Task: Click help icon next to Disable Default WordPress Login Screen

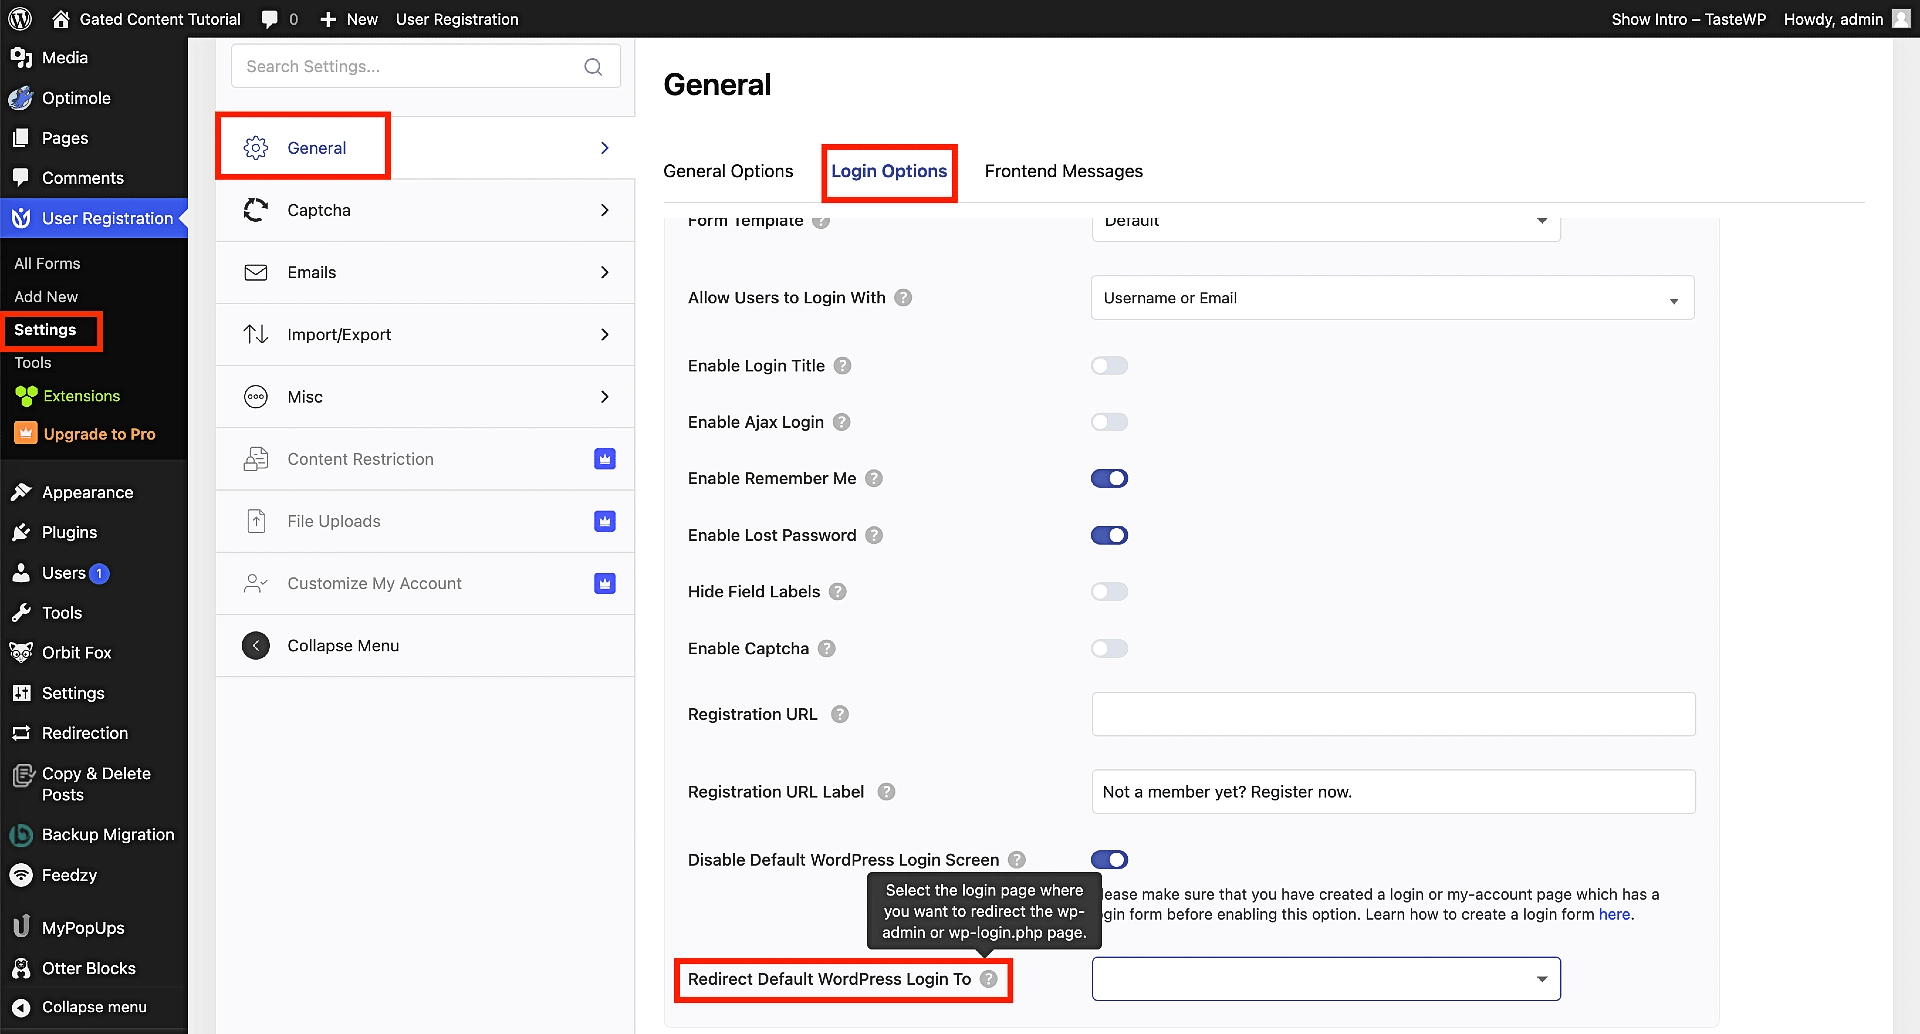Action: coord(1017,860)
